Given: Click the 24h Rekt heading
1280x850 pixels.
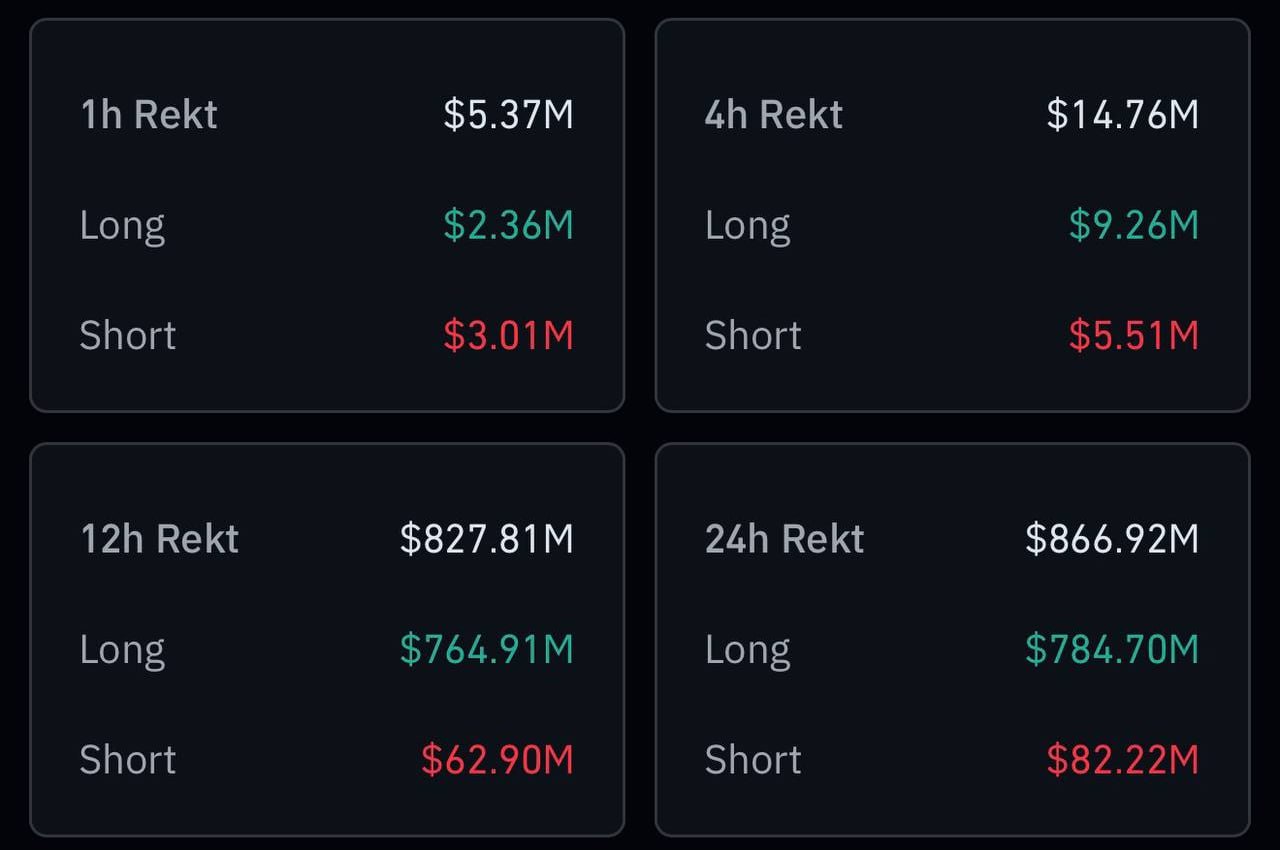Looking at the screenshot, I should (784, 539).
